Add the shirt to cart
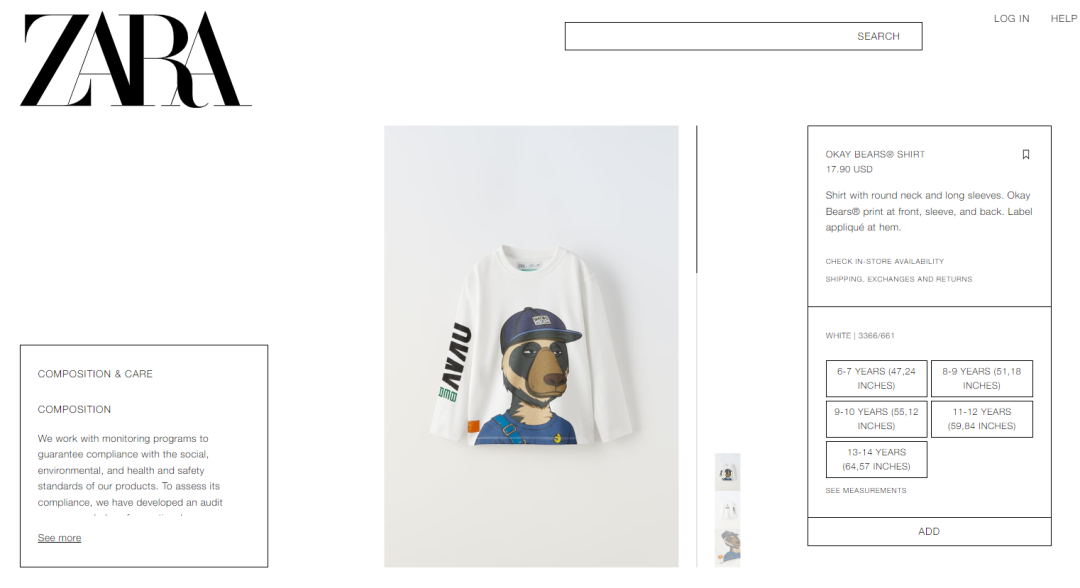This screenshot has height=588, width=1080. pos(929,532)
